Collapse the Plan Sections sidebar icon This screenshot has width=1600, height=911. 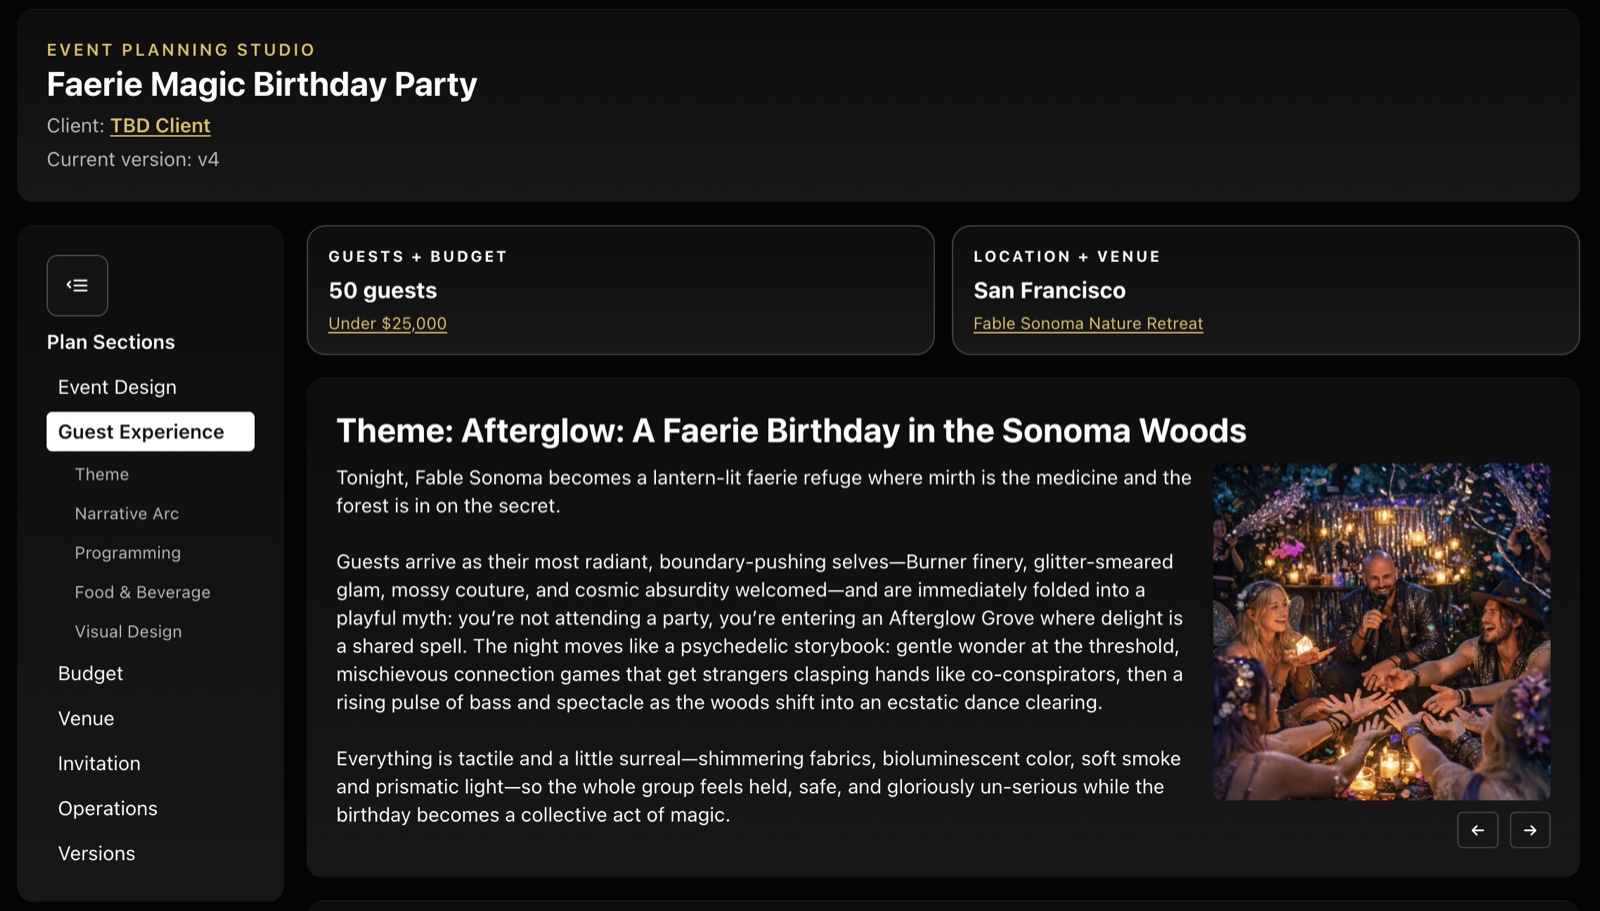(x=77, y=286)
